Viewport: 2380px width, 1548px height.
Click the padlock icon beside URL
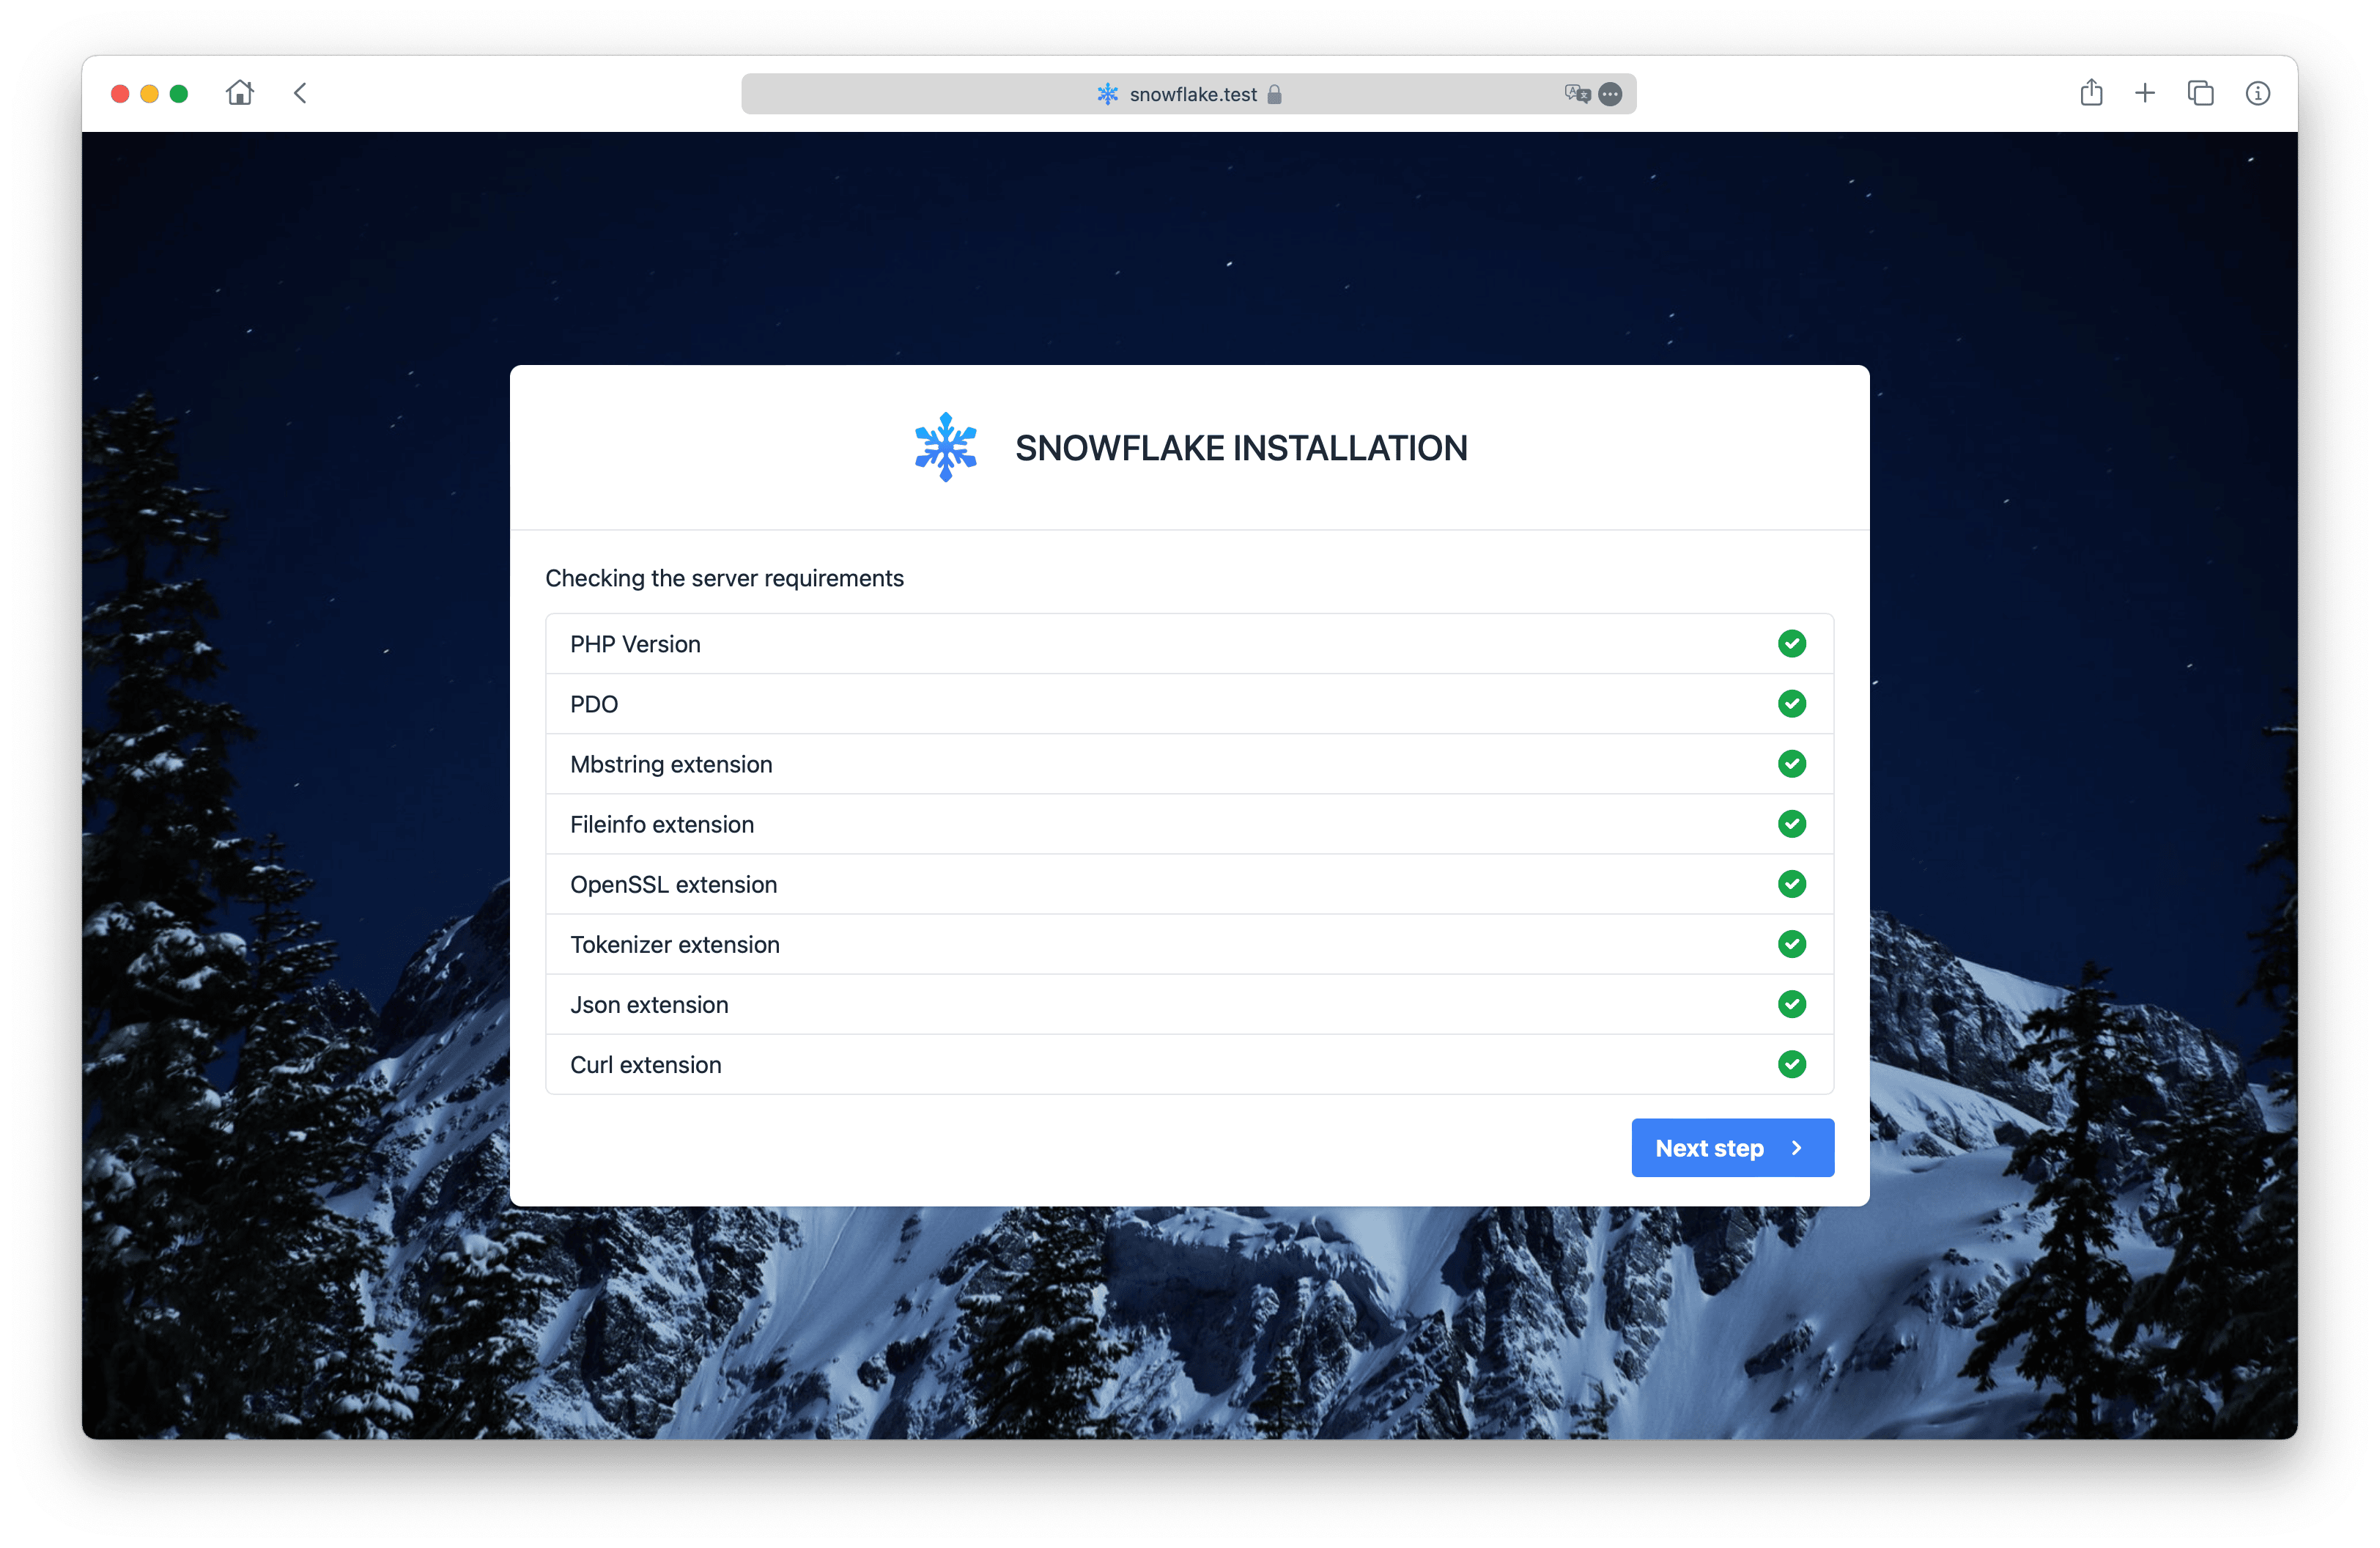click(1274, 94)
